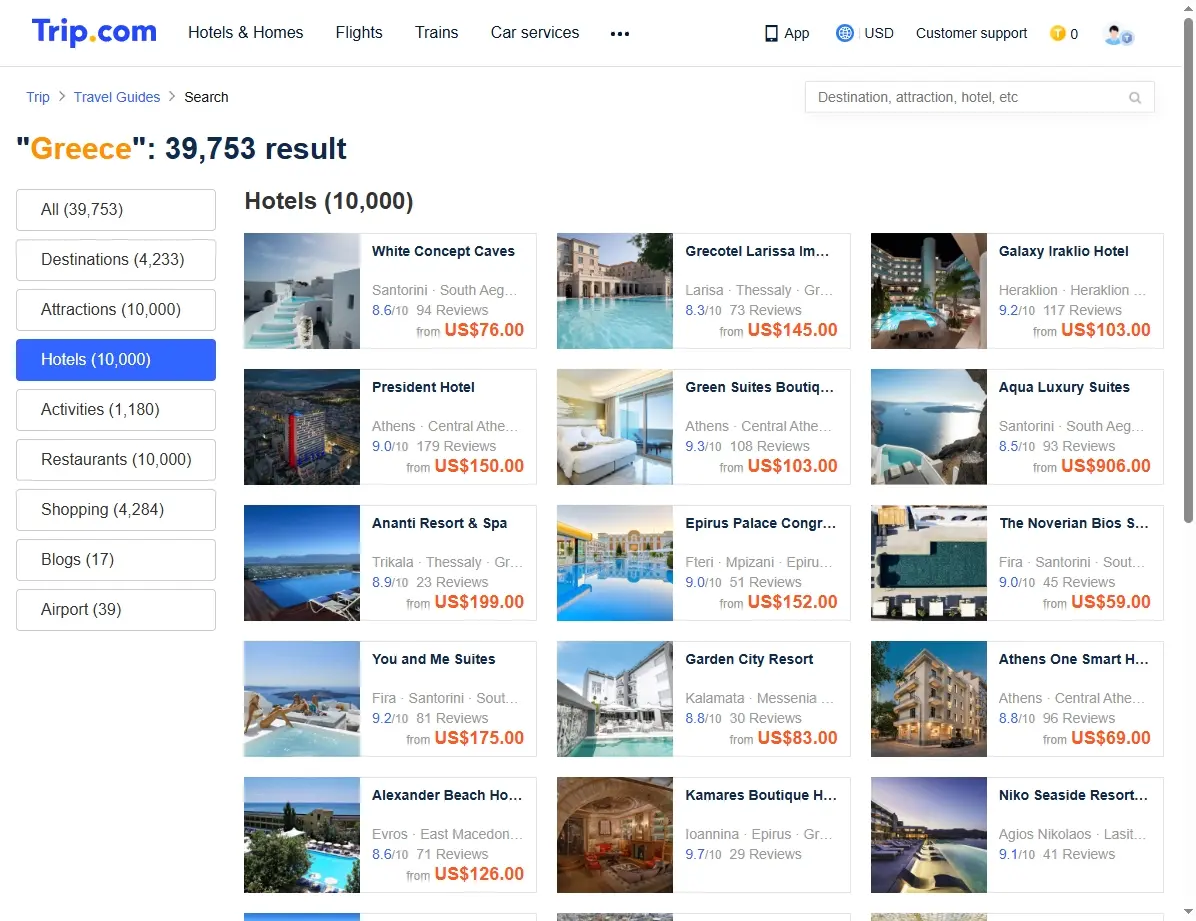Open the Trains menu

436,33
